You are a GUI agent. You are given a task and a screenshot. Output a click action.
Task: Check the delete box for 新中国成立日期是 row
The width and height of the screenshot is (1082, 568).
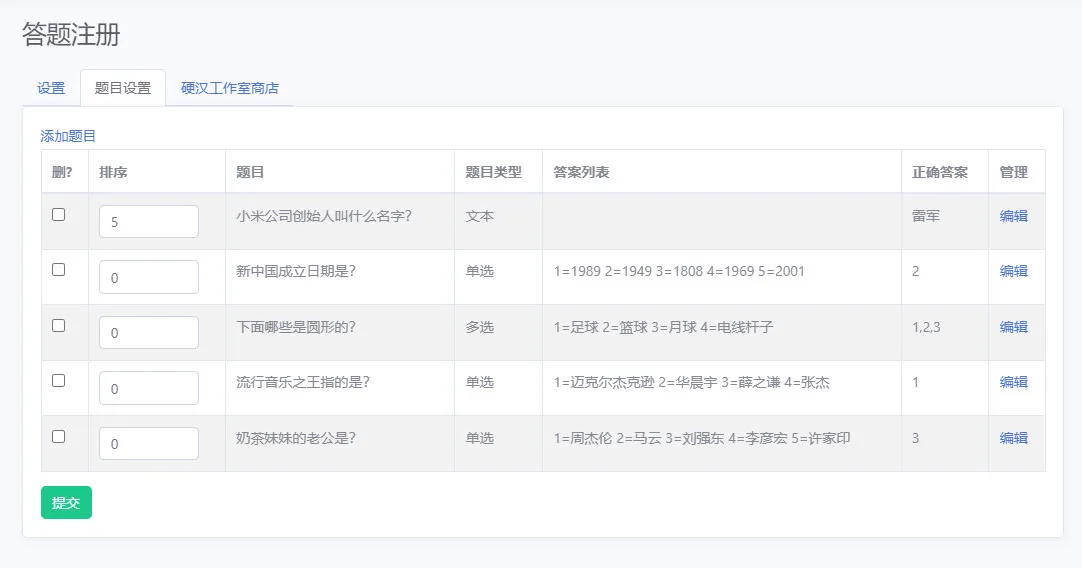coord(59,270)
